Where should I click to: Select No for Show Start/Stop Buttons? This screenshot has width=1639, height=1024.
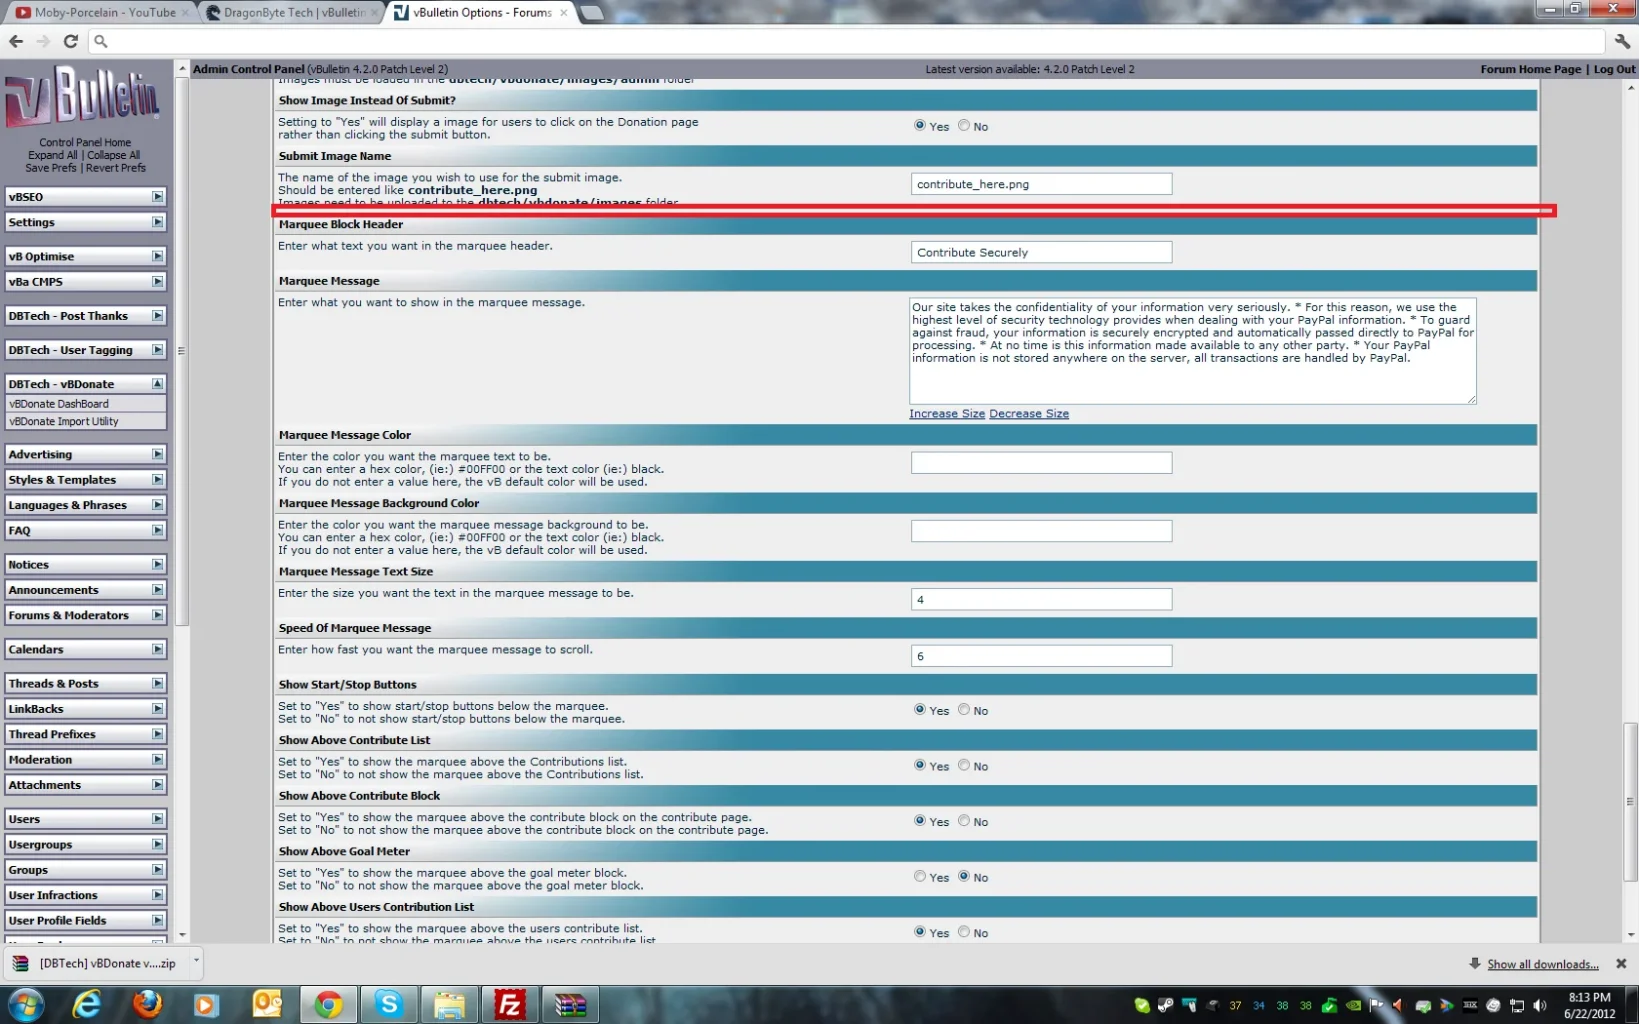coord(964,709)
